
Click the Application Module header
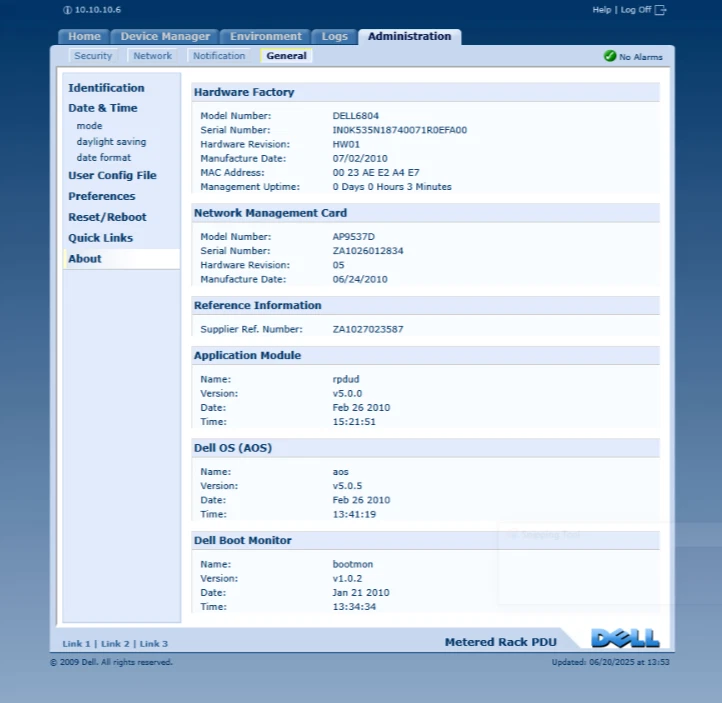pyautogui.click(x=425, y=355)
